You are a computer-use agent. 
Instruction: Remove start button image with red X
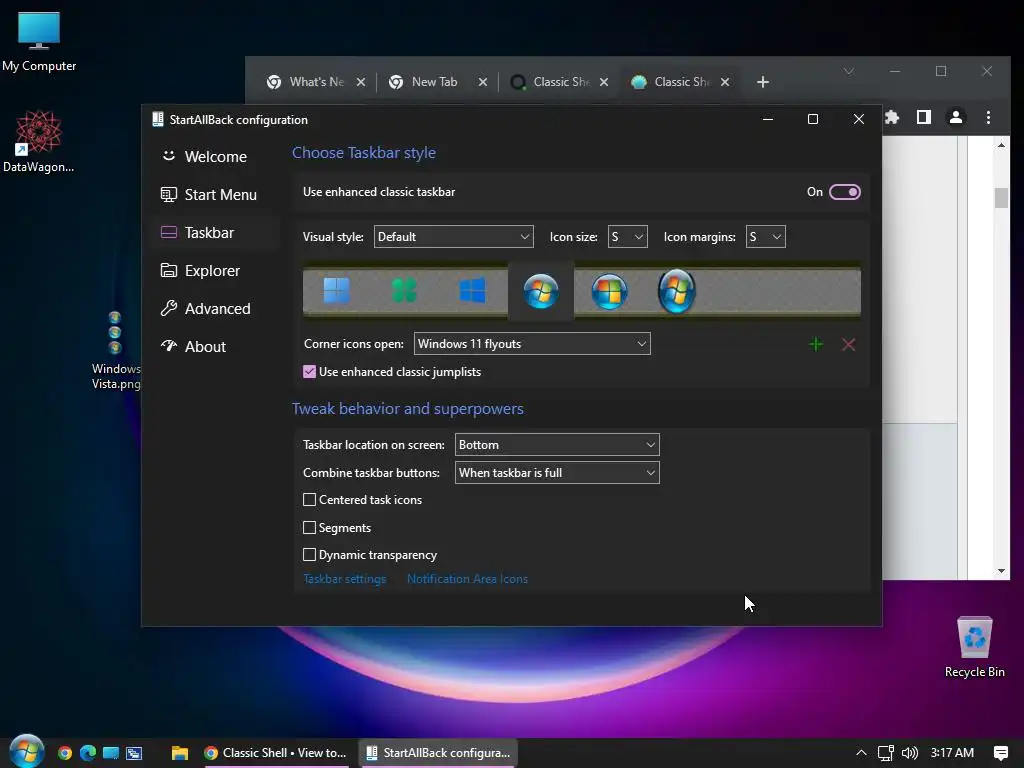[848, 344]
